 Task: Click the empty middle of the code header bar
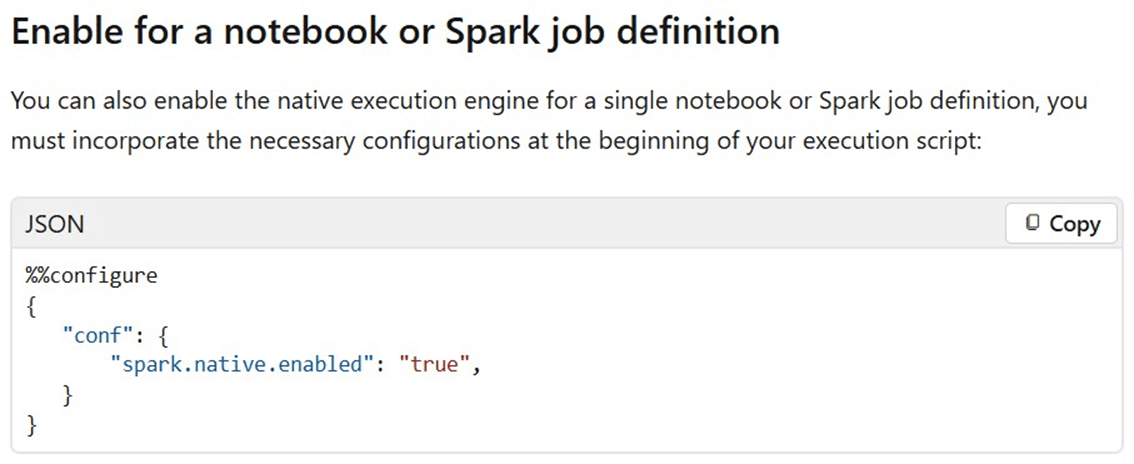[540, 224]
